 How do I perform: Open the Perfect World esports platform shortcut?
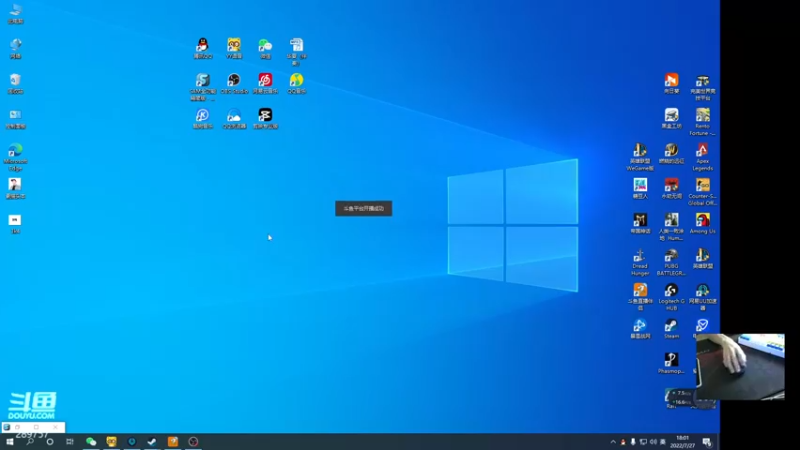[x=703, y=87]
